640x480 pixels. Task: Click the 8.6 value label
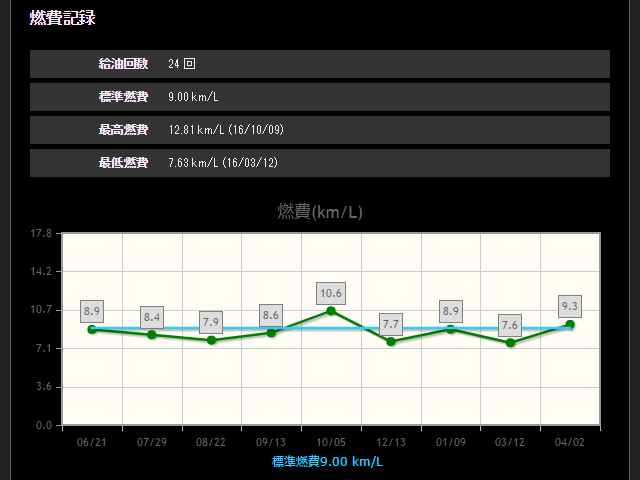[x=271, y=315]
